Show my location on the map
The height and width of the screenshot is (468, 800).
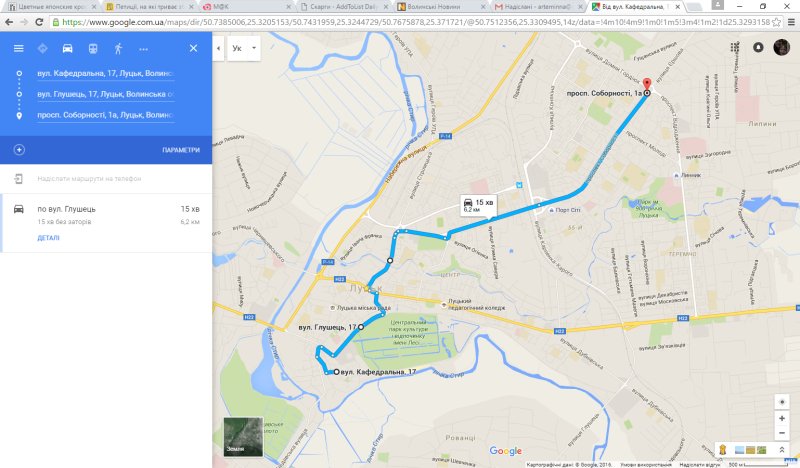click(782, 402)
